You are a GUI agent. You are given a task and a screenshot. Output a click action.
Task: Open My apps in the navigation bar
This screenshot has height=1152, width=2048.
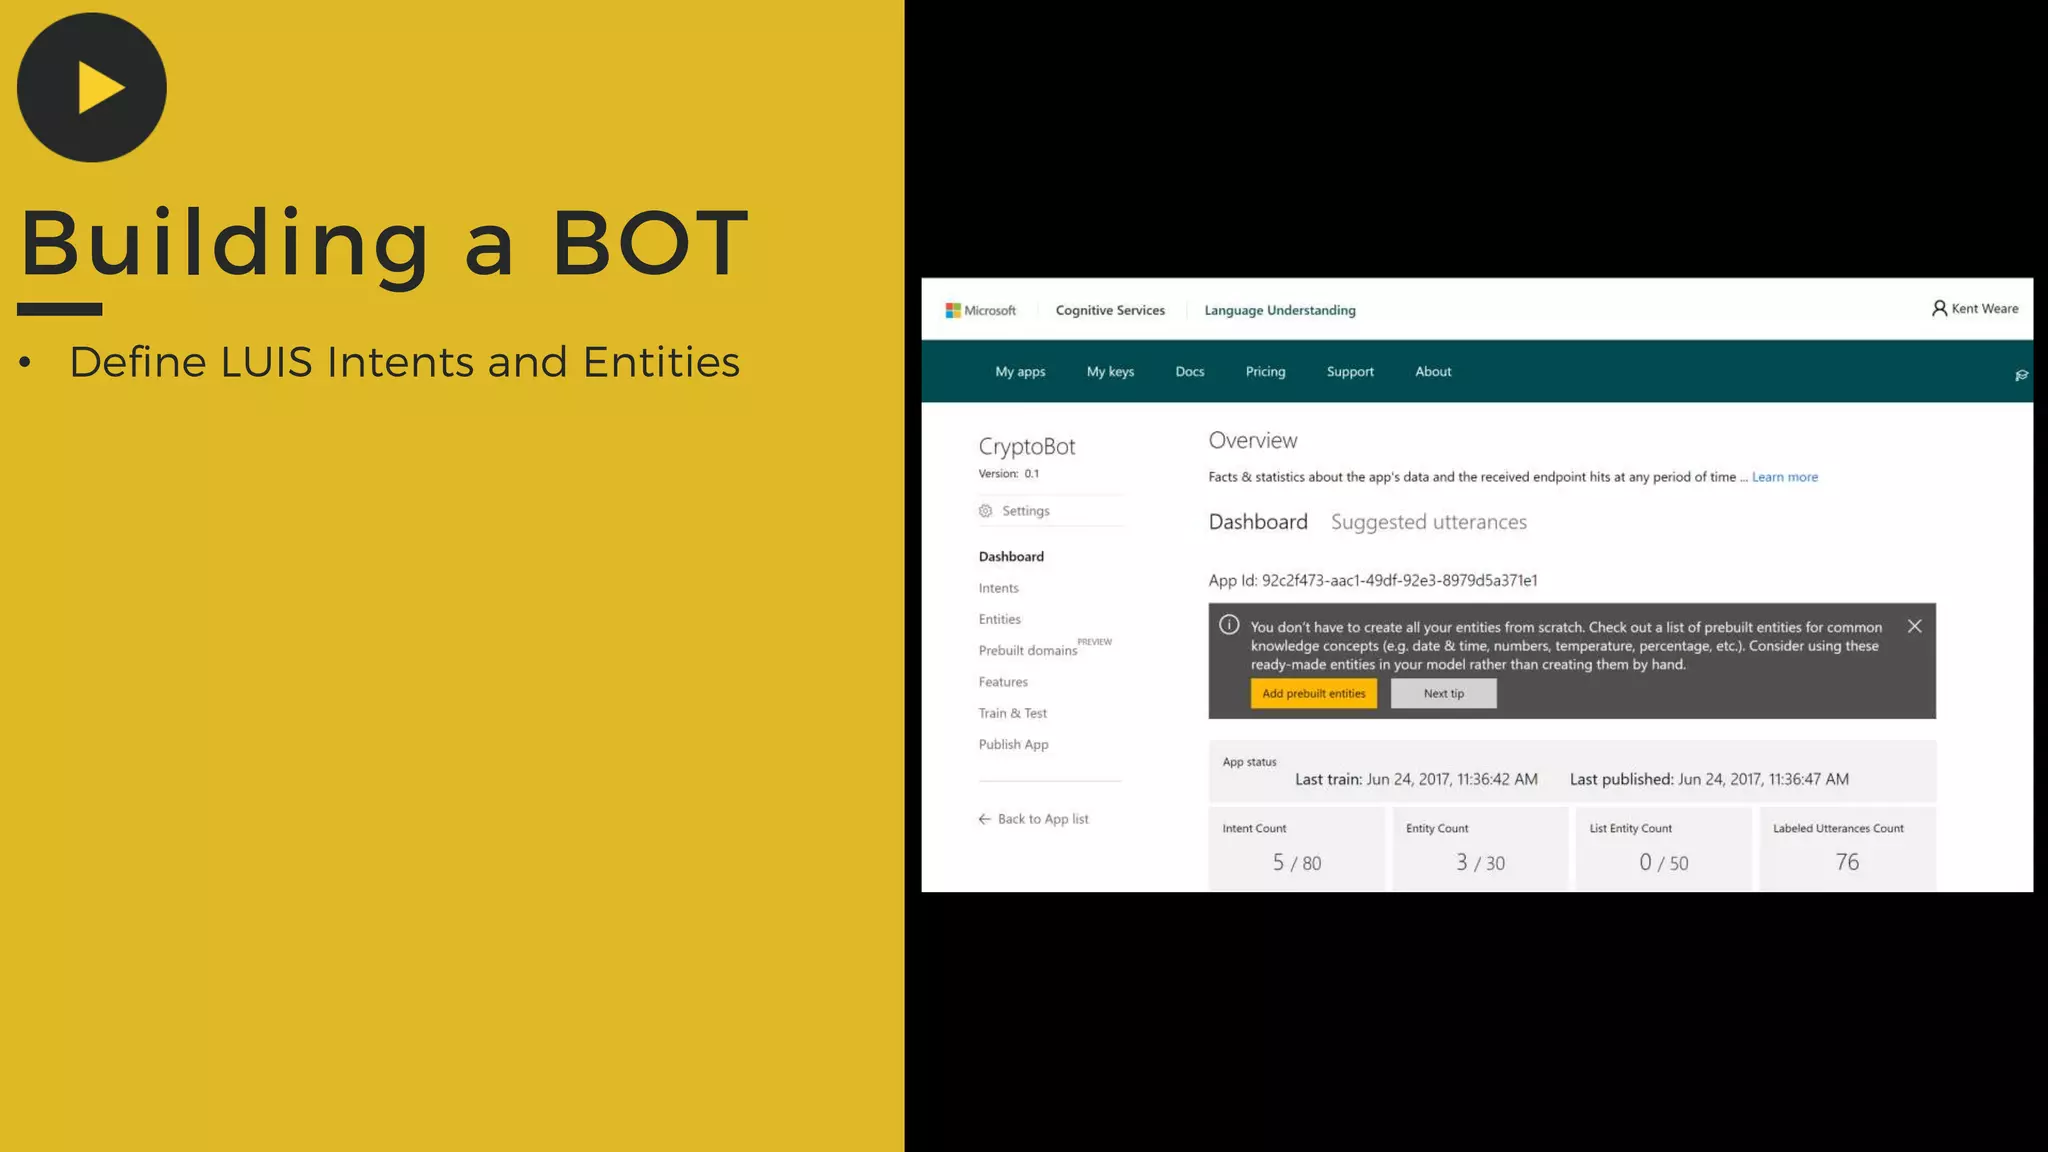pyautogui.click(x=1020, y=371)
